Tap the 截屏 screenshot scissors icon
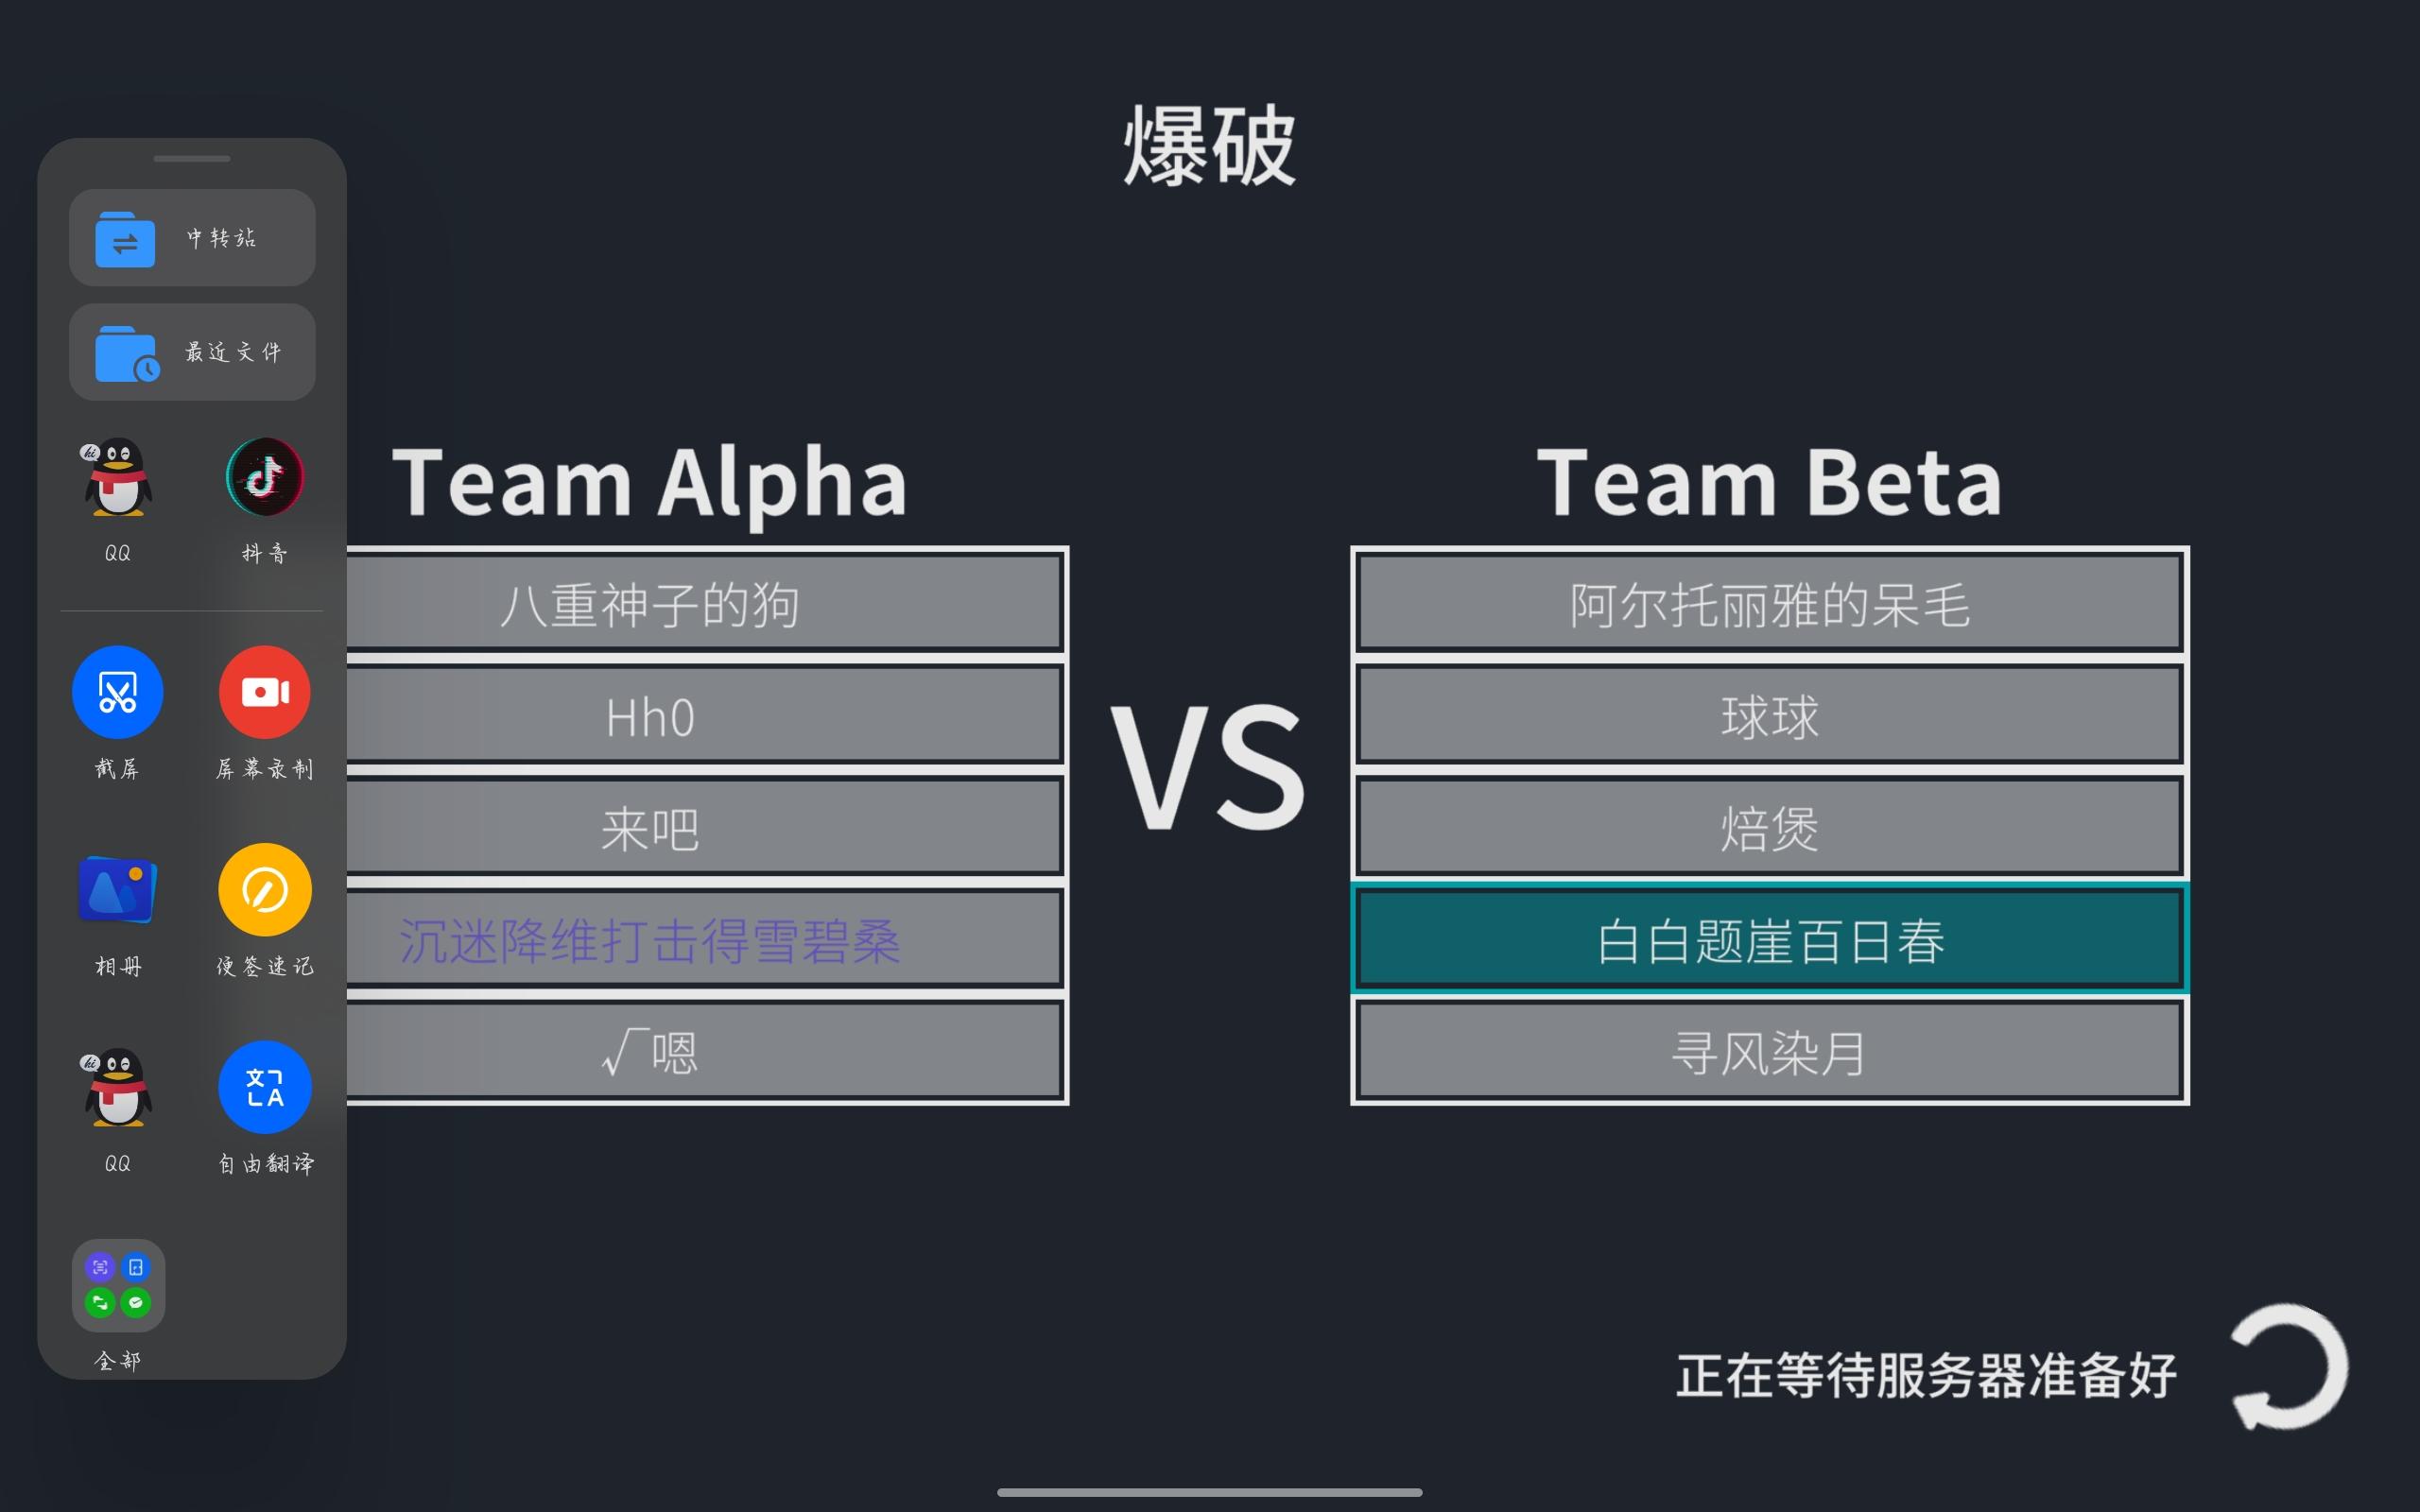The height and width of the screenshot is (1512, 2420). click(x=118, y=692)
